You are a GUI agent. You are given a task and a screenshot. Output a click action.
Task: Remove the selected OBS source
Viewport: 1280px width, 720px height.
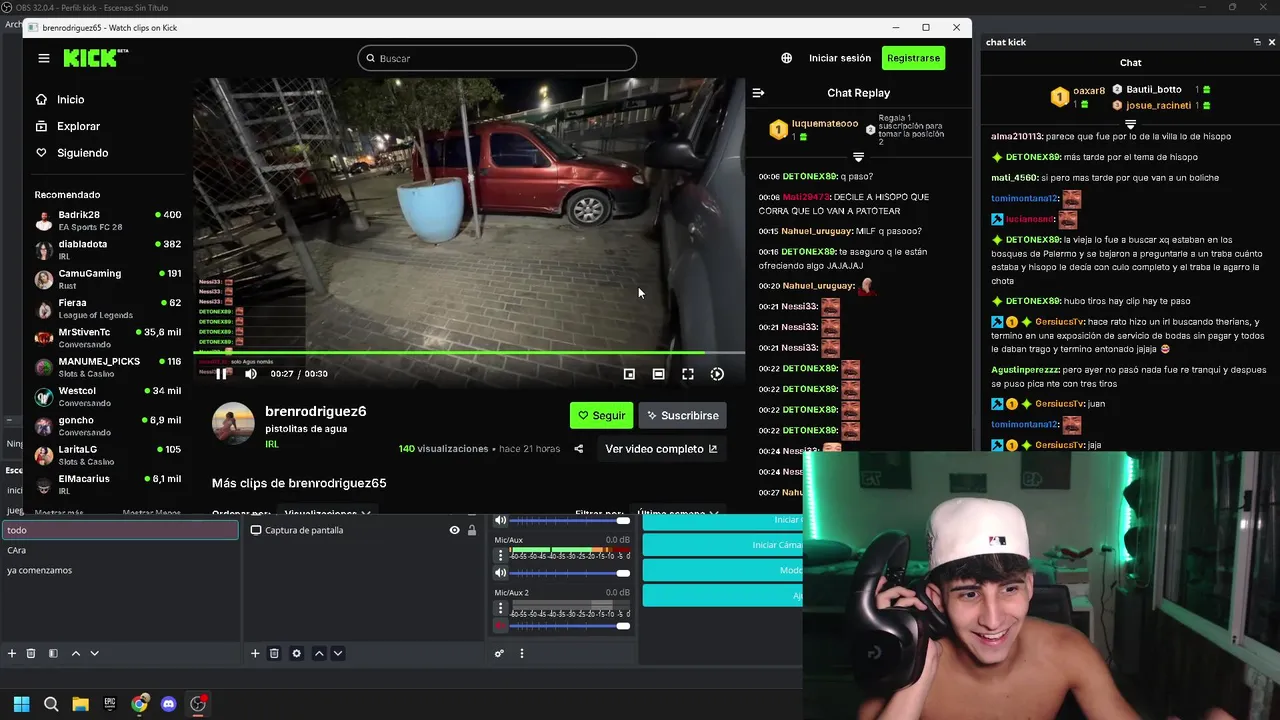coord(274,653)
